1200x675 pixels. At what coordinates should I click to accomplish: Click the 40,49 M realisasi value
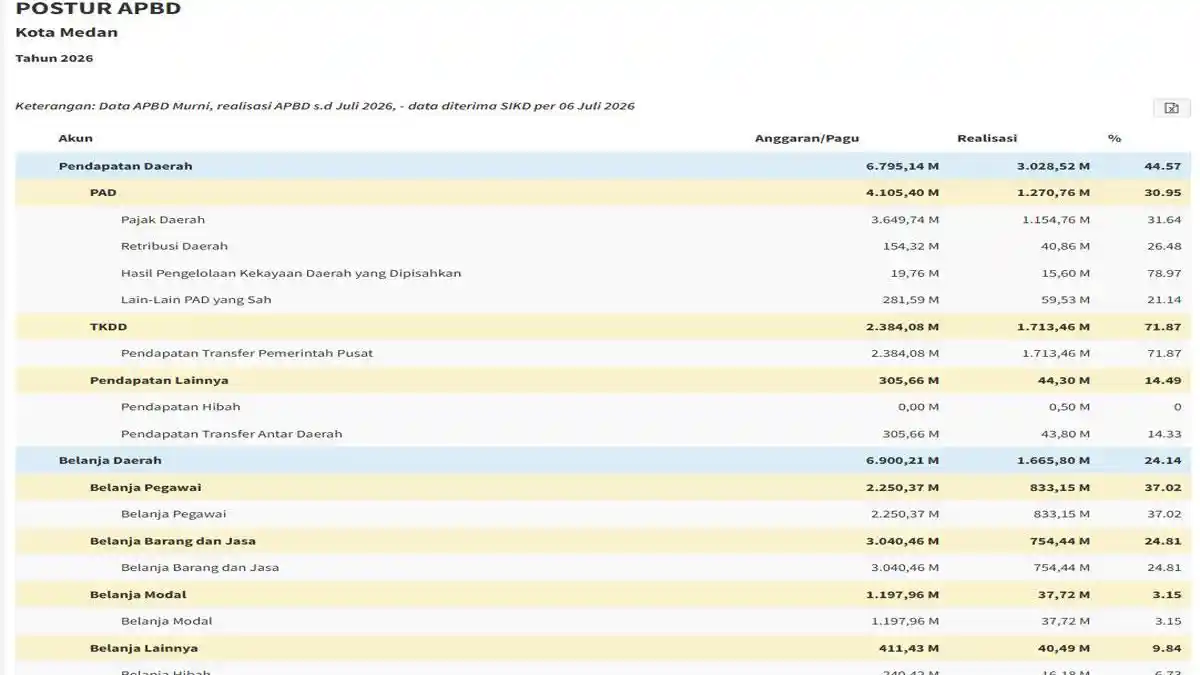1065,648
